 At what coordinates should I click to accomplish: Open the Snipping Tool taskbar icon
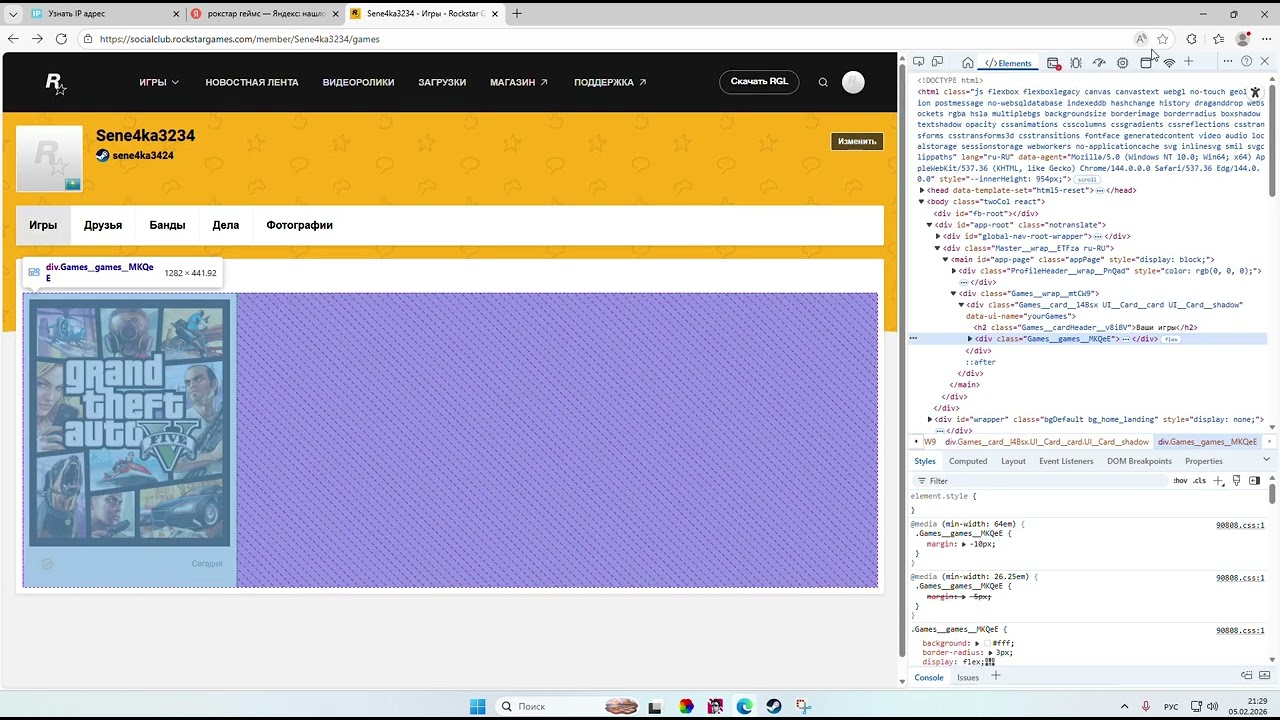(x=803, y=706)
